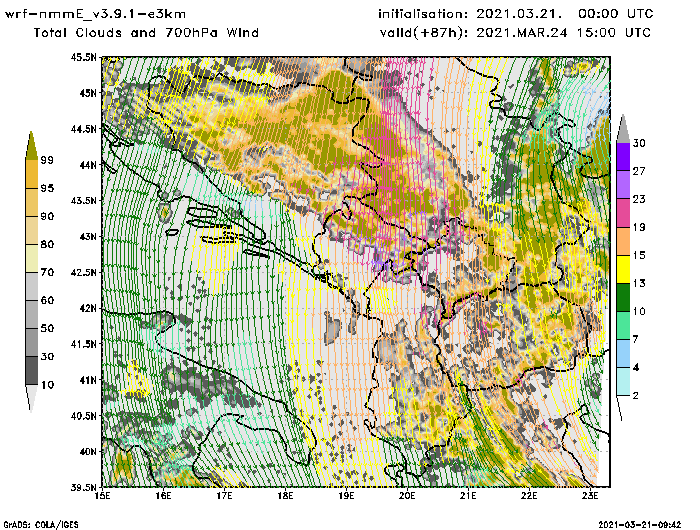Click the '95' value on the cloud legend
This screenshot has height=530, width=700.
point(47,188)
